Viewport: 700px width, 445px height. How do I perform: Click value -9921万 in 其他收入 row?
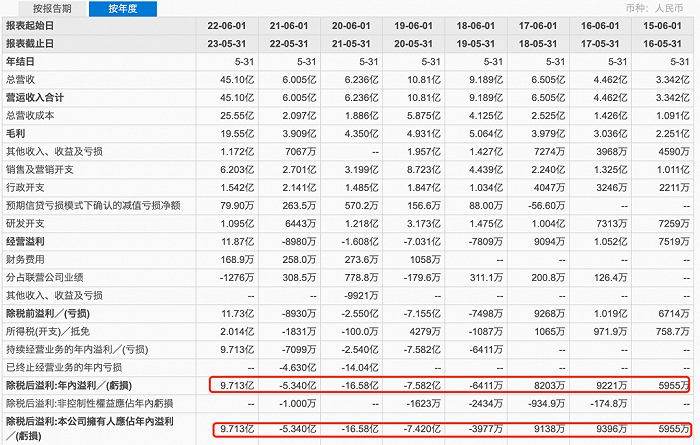361,295
